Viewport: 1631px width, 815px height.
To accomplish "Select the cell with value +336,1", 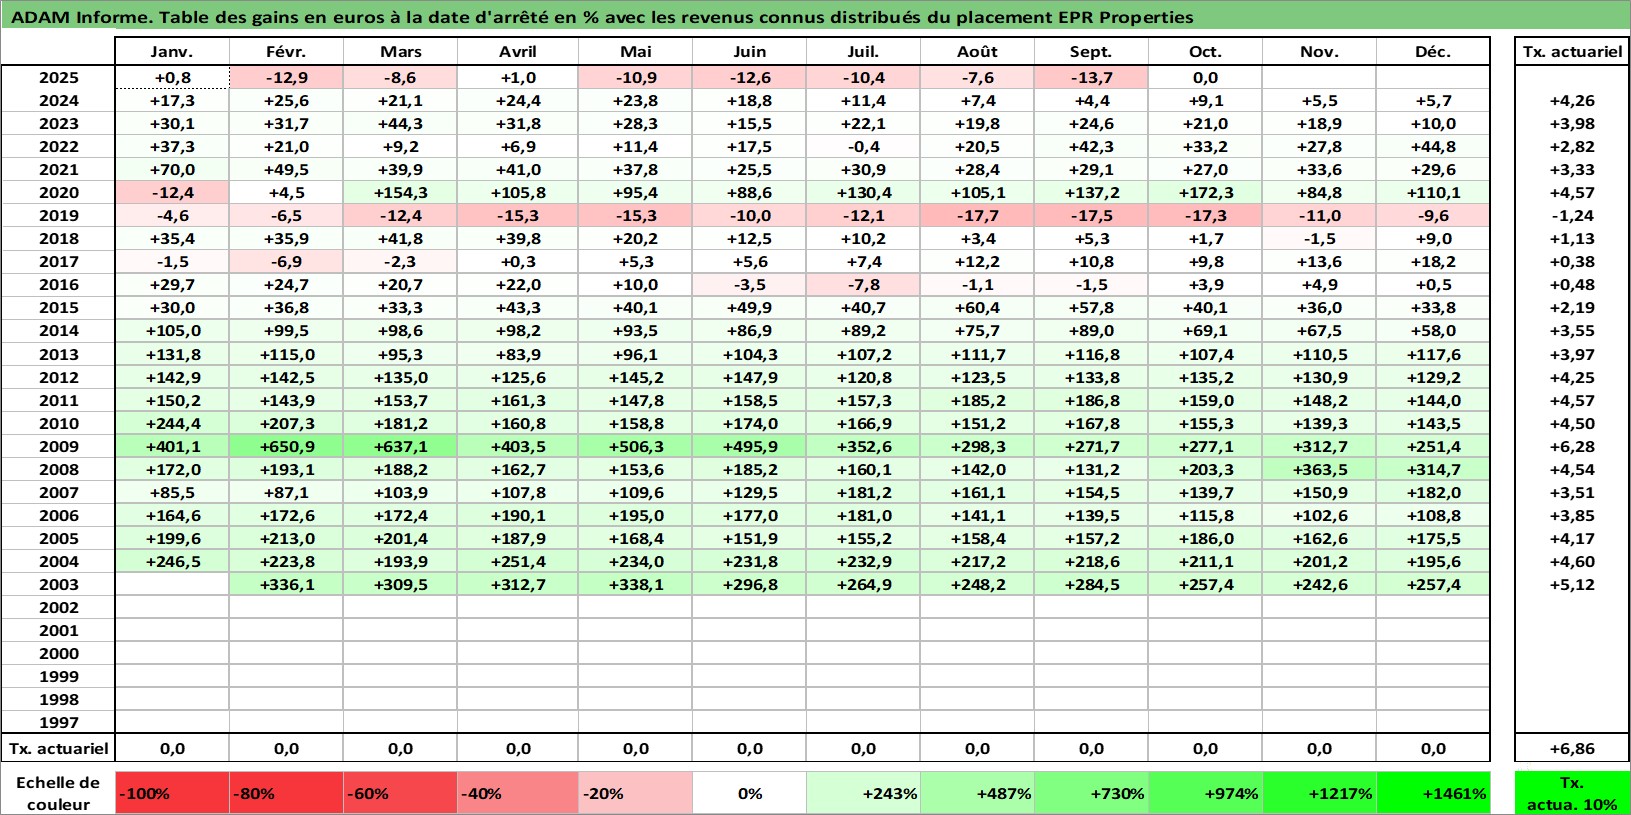I will (x=286, y=585).
